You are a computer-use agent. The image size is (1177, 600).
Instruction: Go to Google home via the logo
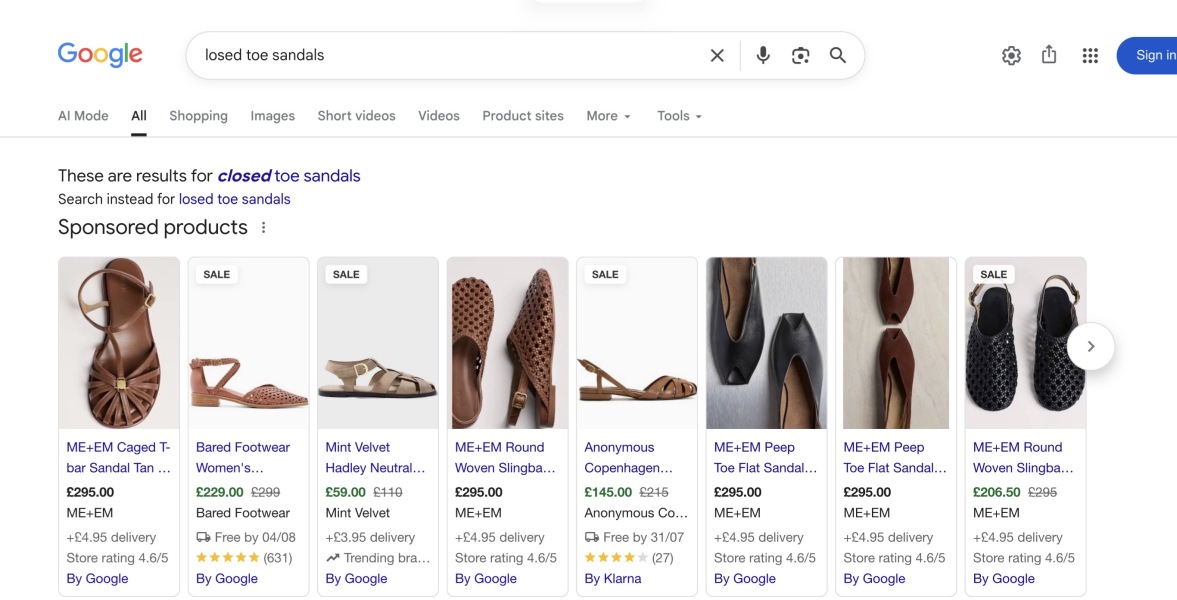pyautogui.click(x=100, y=54)
